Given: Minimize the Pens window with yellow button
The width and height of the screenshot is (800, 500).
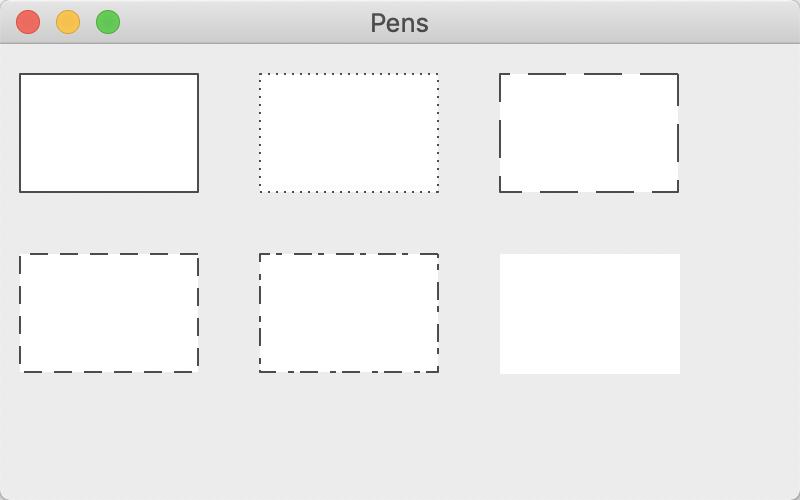Looking at the screenshot, I should [x=68, y=22].
